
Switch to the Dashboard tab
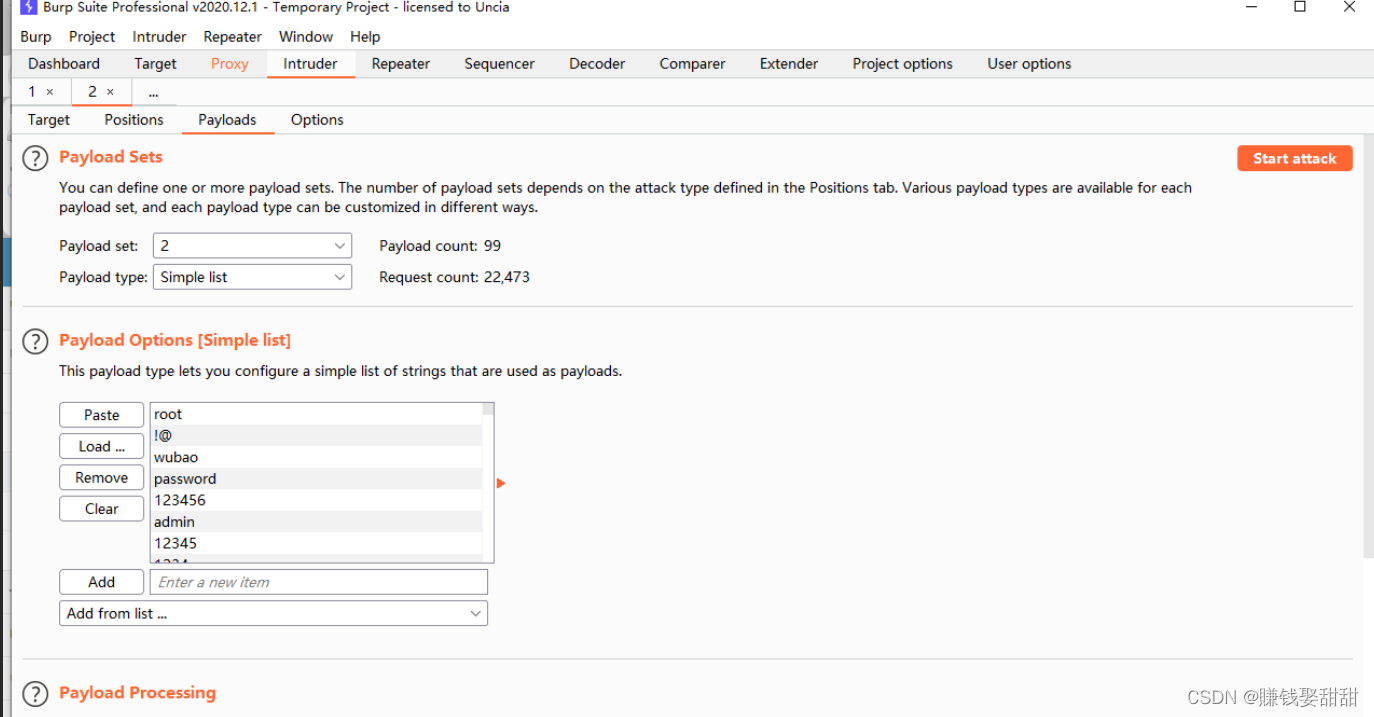(64, 64)
